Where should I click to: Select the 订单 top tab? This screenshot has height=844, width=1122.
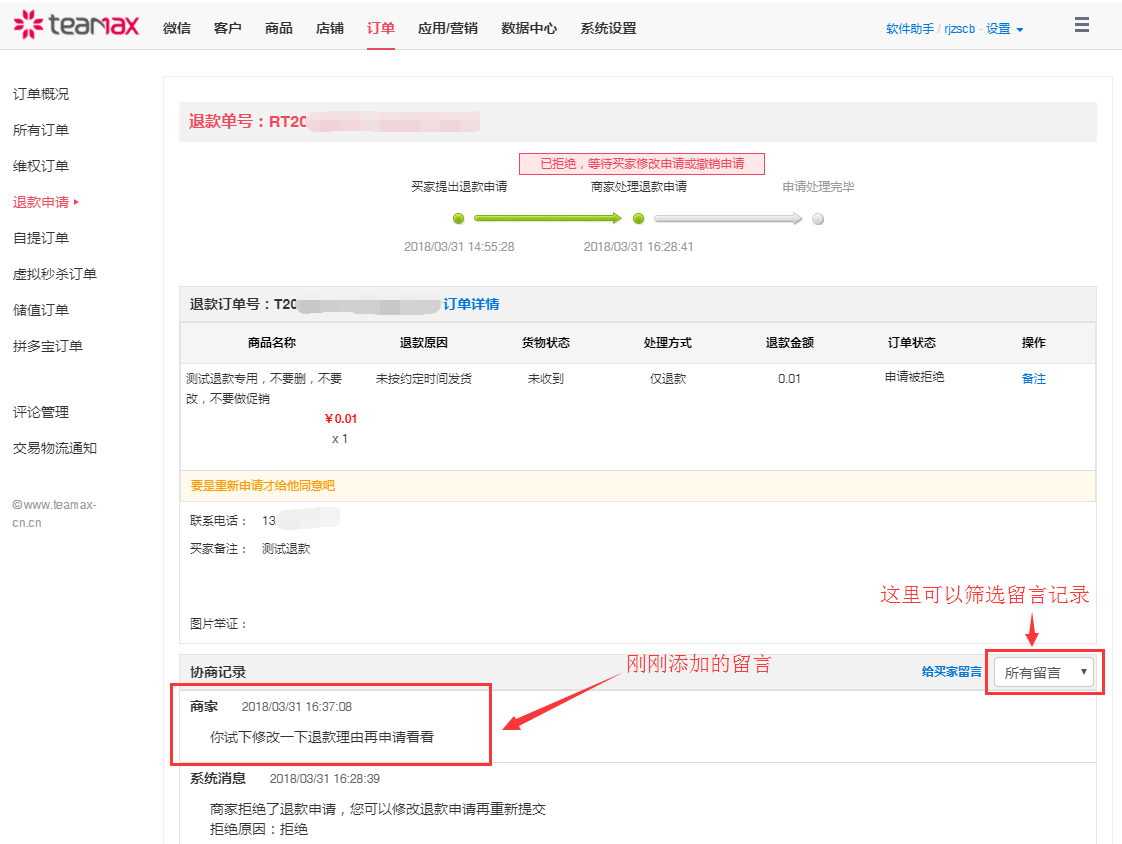coord(381,28)
